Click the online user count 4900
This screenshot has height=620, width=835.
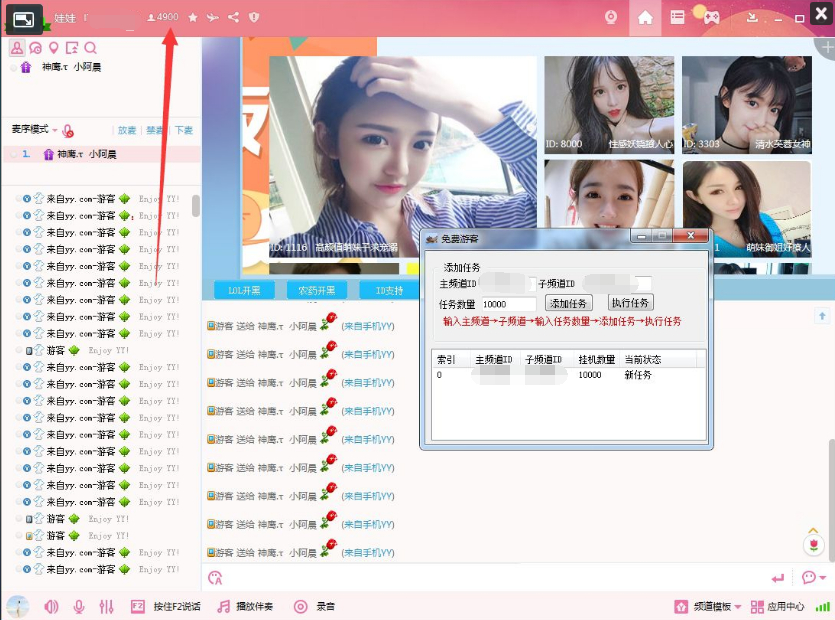tap(163, 17)
